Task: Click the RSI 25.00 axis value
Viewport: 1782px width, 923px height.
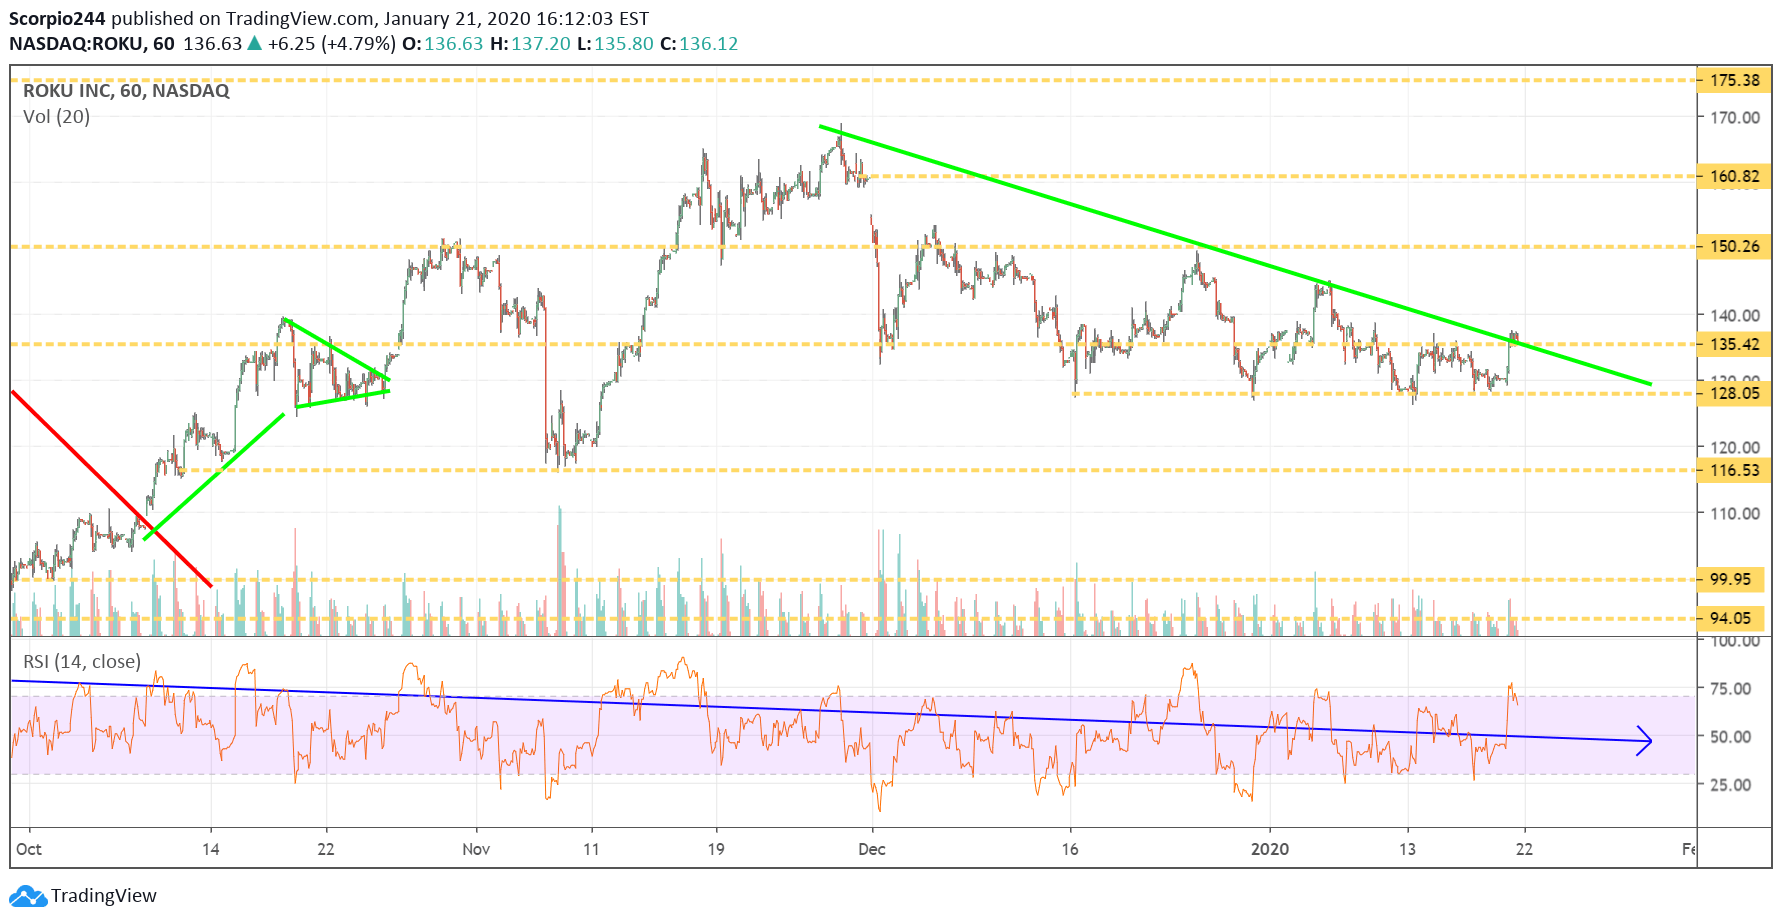Action: (1730, 784)
